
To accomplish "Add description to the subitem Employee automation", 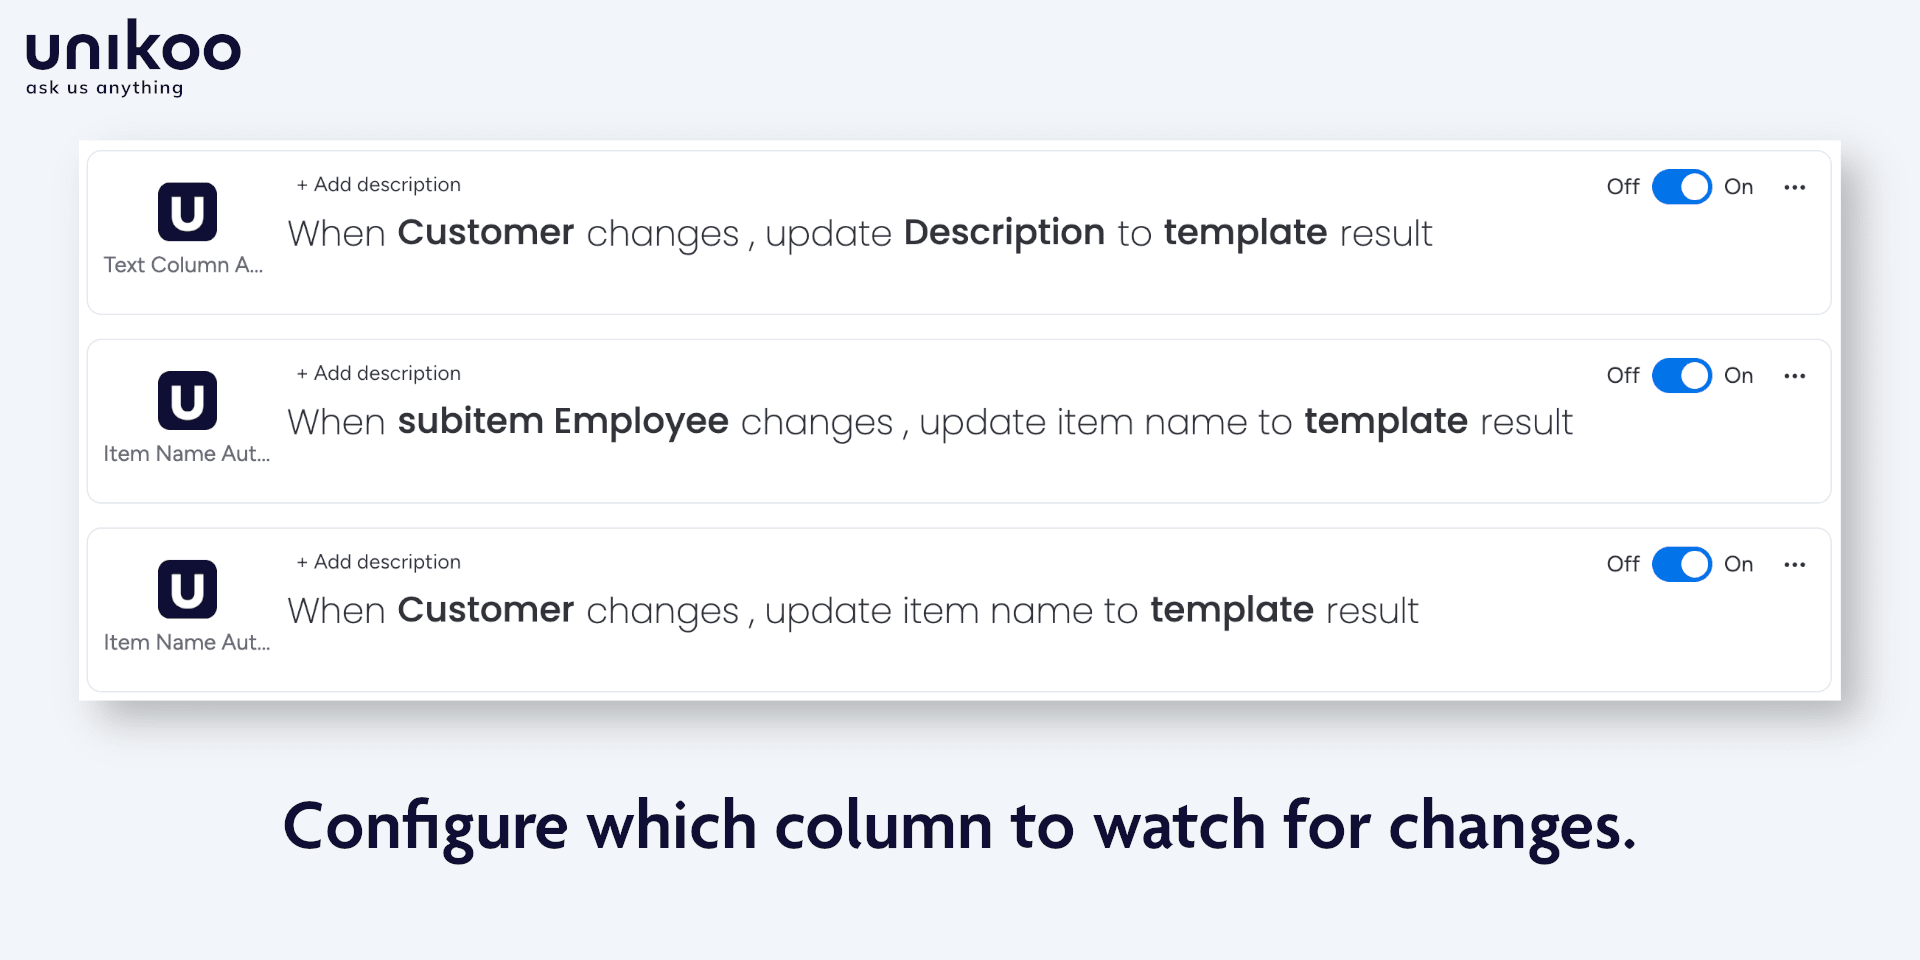I will point(378,373).
